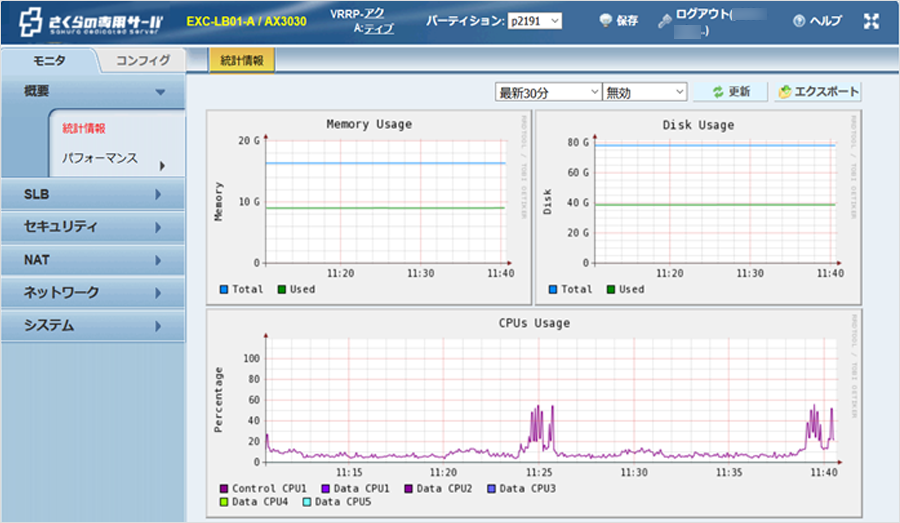Viewport: 900px width, 523px height.
Task: Switch to the コンフィグ tab
Action: 143,61
